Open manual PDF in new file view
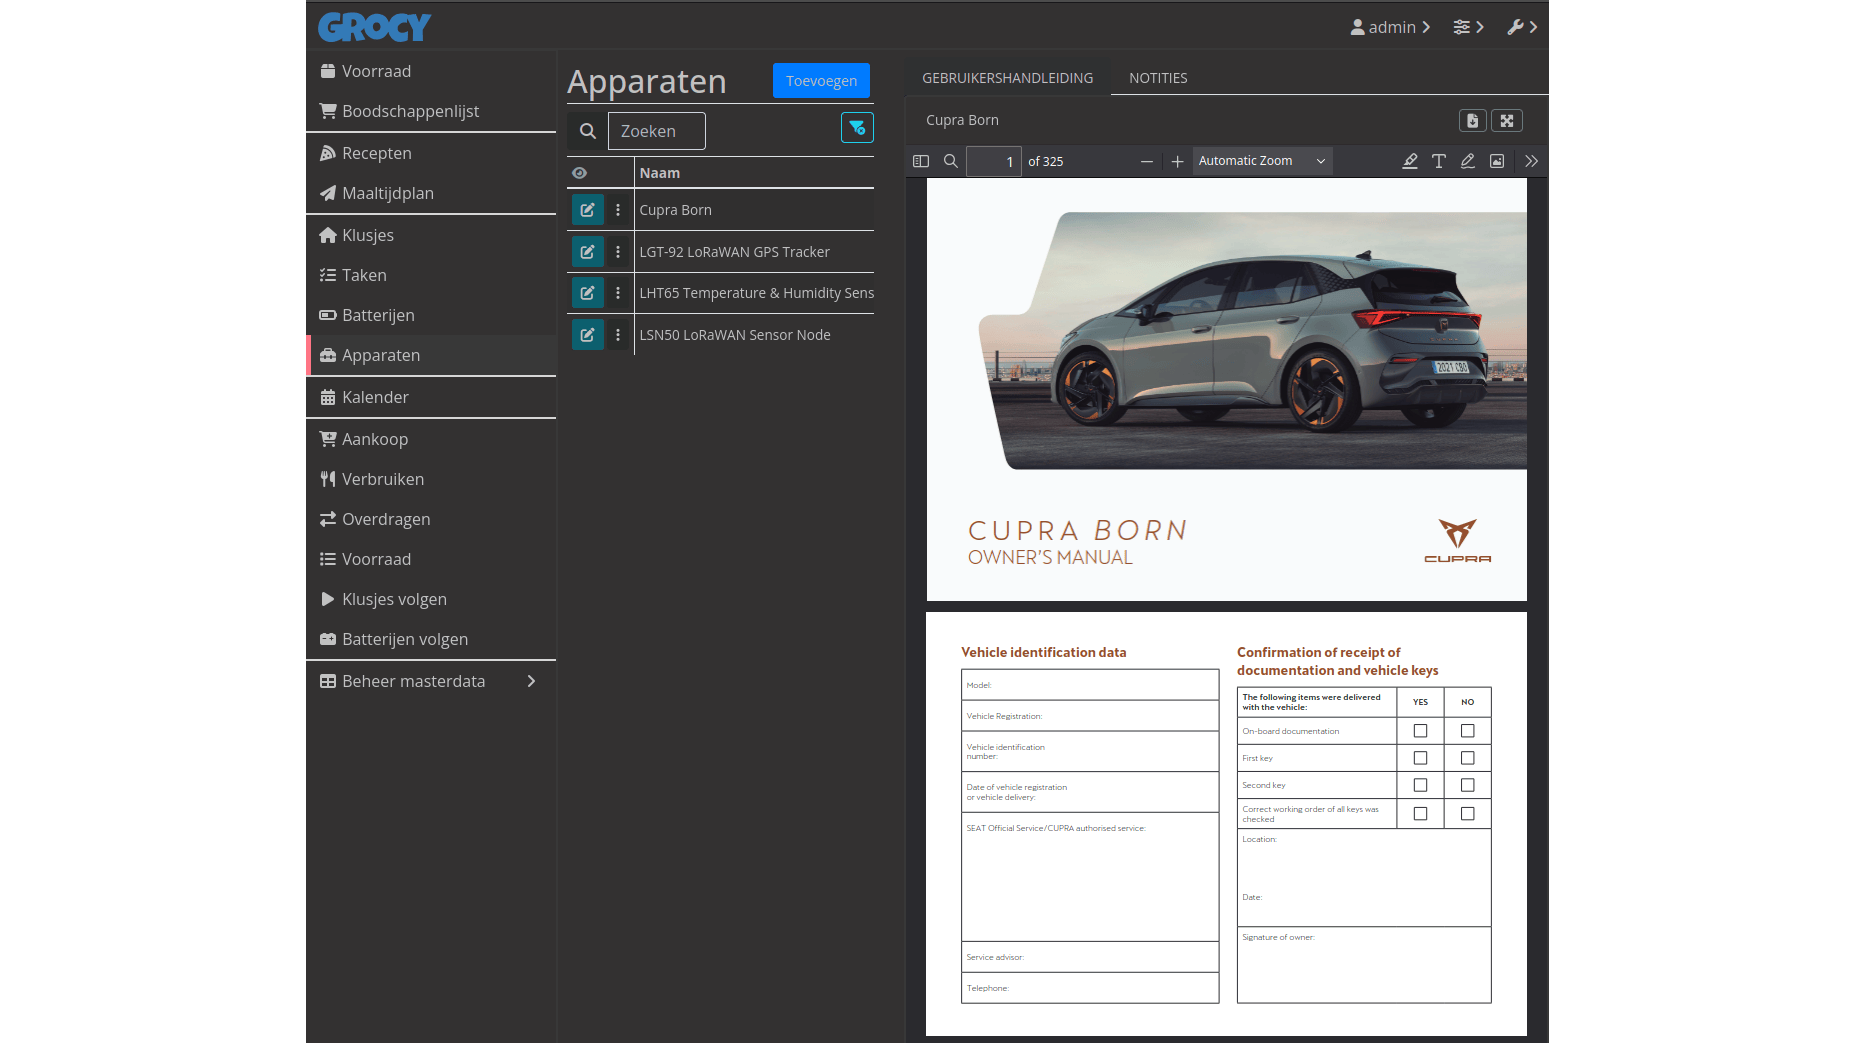 pyautogui.click(x=1472, y=121)
